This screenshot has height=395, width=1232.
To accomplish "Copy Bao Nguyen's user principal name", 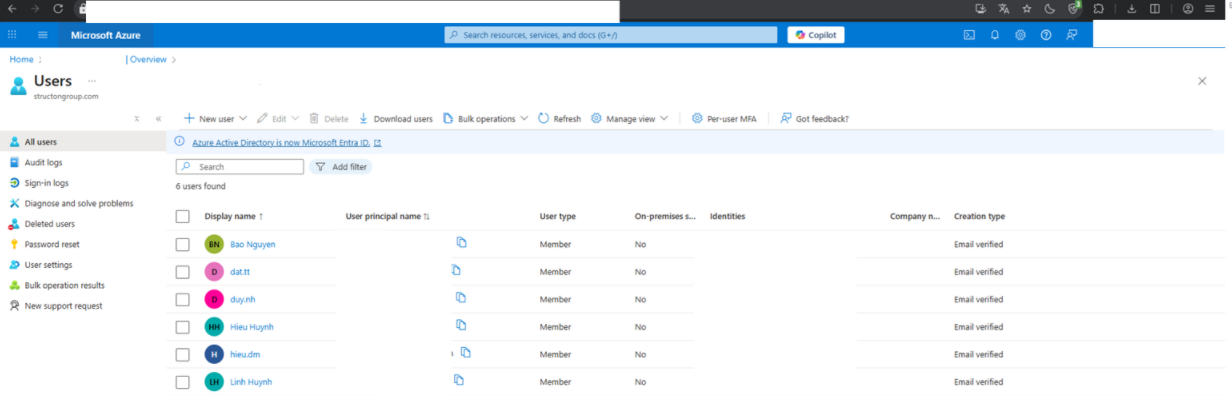I will point(462,243).
